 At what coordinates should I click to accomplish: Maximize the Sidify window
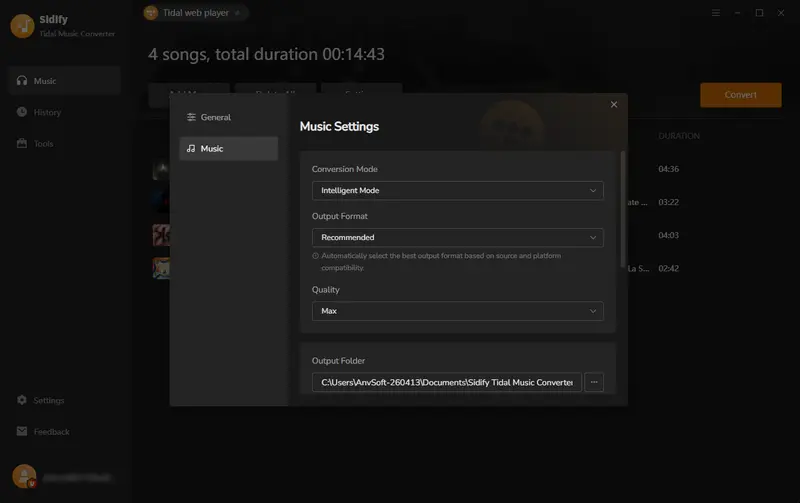click(759, 13)
